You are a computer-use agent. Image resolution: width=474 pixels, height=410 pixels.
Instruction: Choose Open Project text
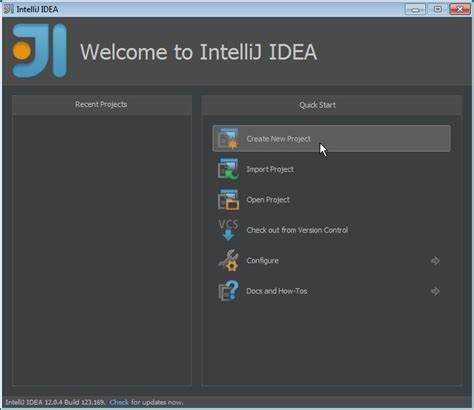pyautogui.click(x=268, y=200)
